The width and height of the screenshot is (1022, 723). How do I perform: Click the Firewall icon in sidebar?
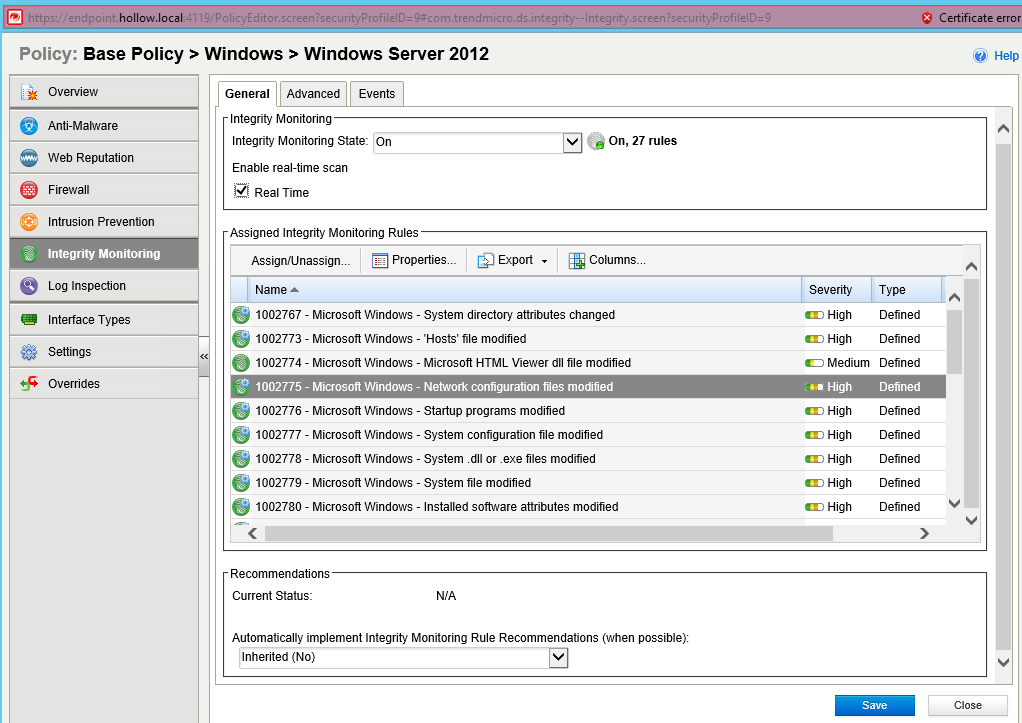(x=29, y=190)
